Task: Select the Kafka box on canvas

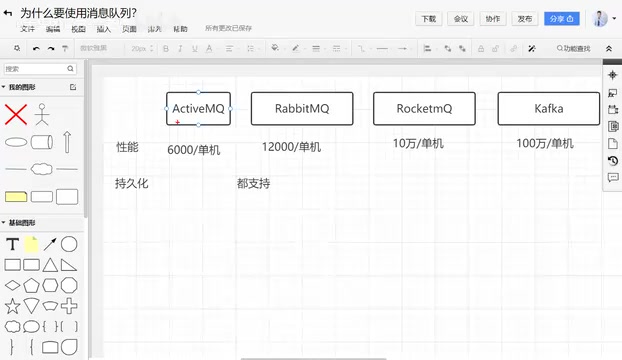Action: [x=549, y=109]
